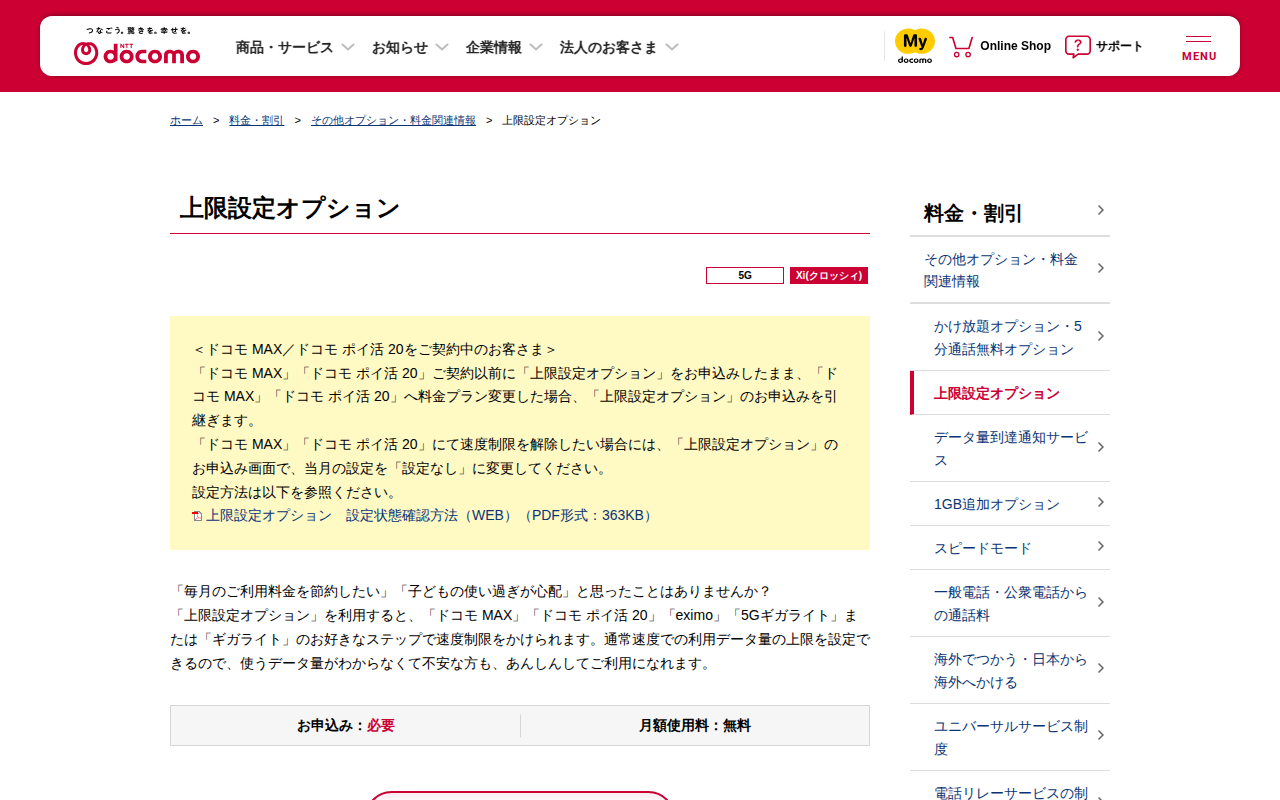The width and height of the screenshot is (1280, 800).
Task: Click chevron next to 一般電話・公衆電話からの通話料
Action: [x=1100, y=602]
